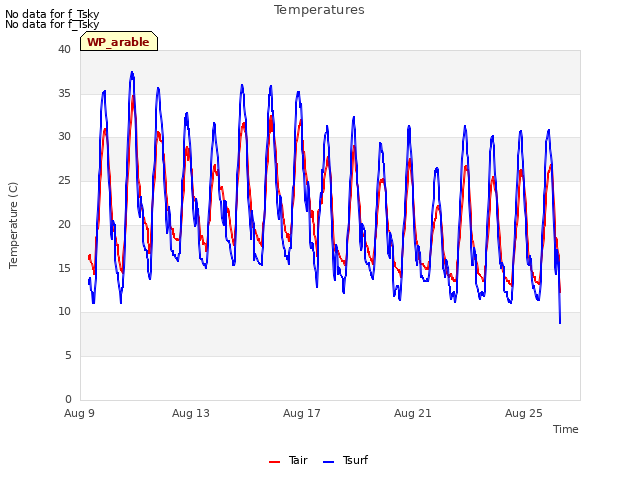This screenshot has width=640, height=480.
Task: Click the highest blue Tsurf peak near 37
Action: click(132, 73)
